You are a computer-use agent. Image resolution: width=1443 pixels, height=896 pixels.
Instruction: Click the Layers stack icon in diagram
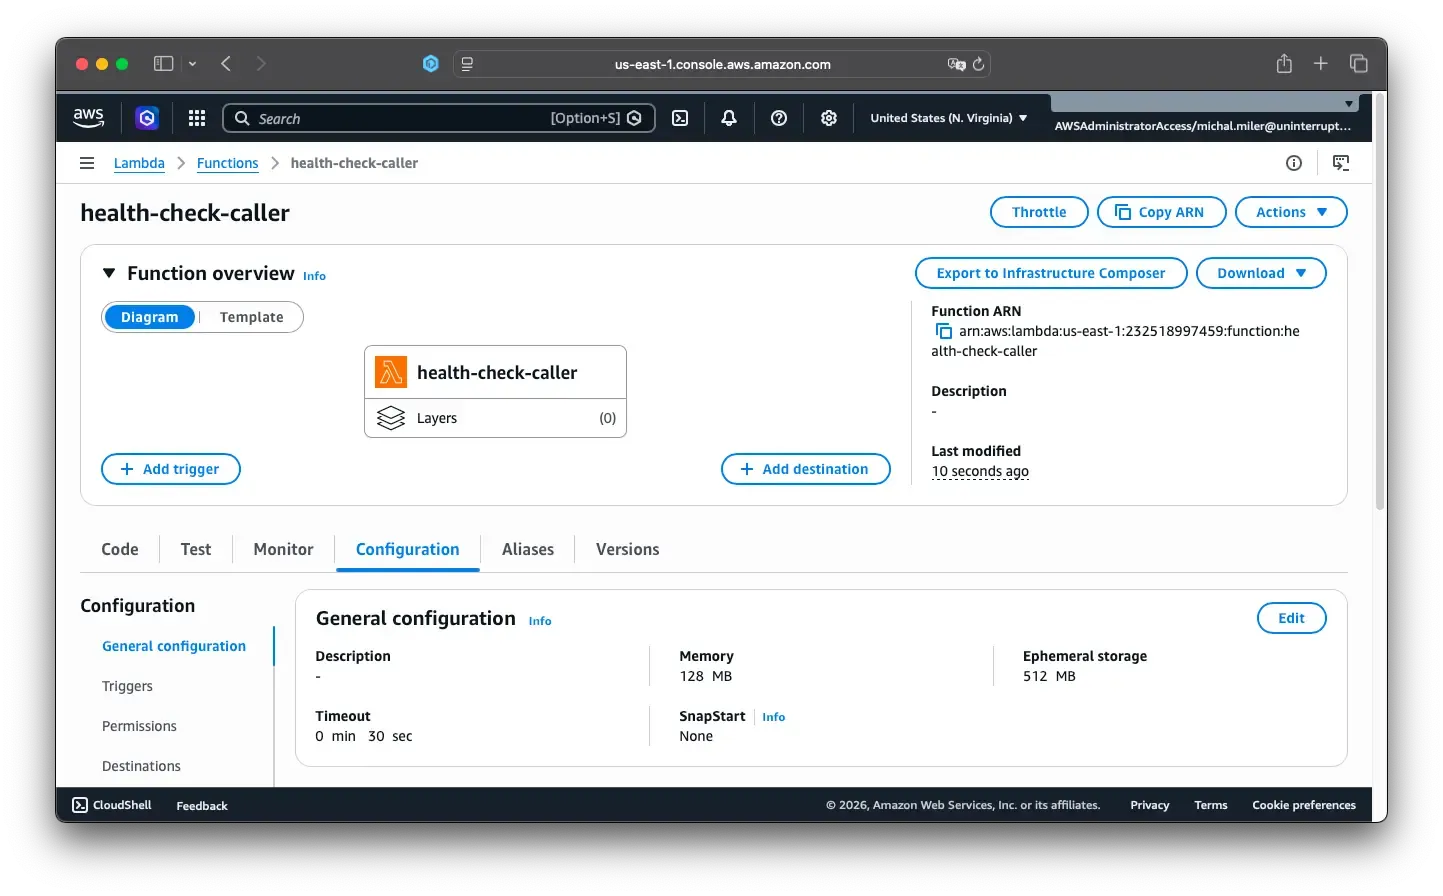391,418
